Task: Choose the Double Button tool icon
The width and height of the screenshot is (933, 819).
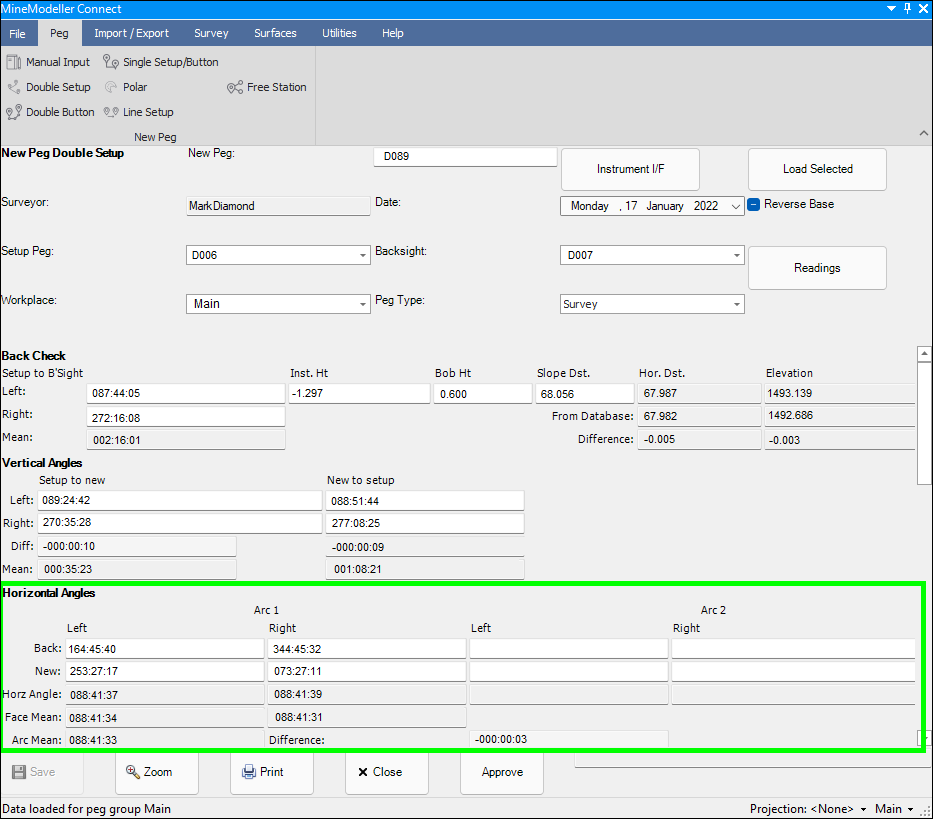Action: tap(14, 112)
